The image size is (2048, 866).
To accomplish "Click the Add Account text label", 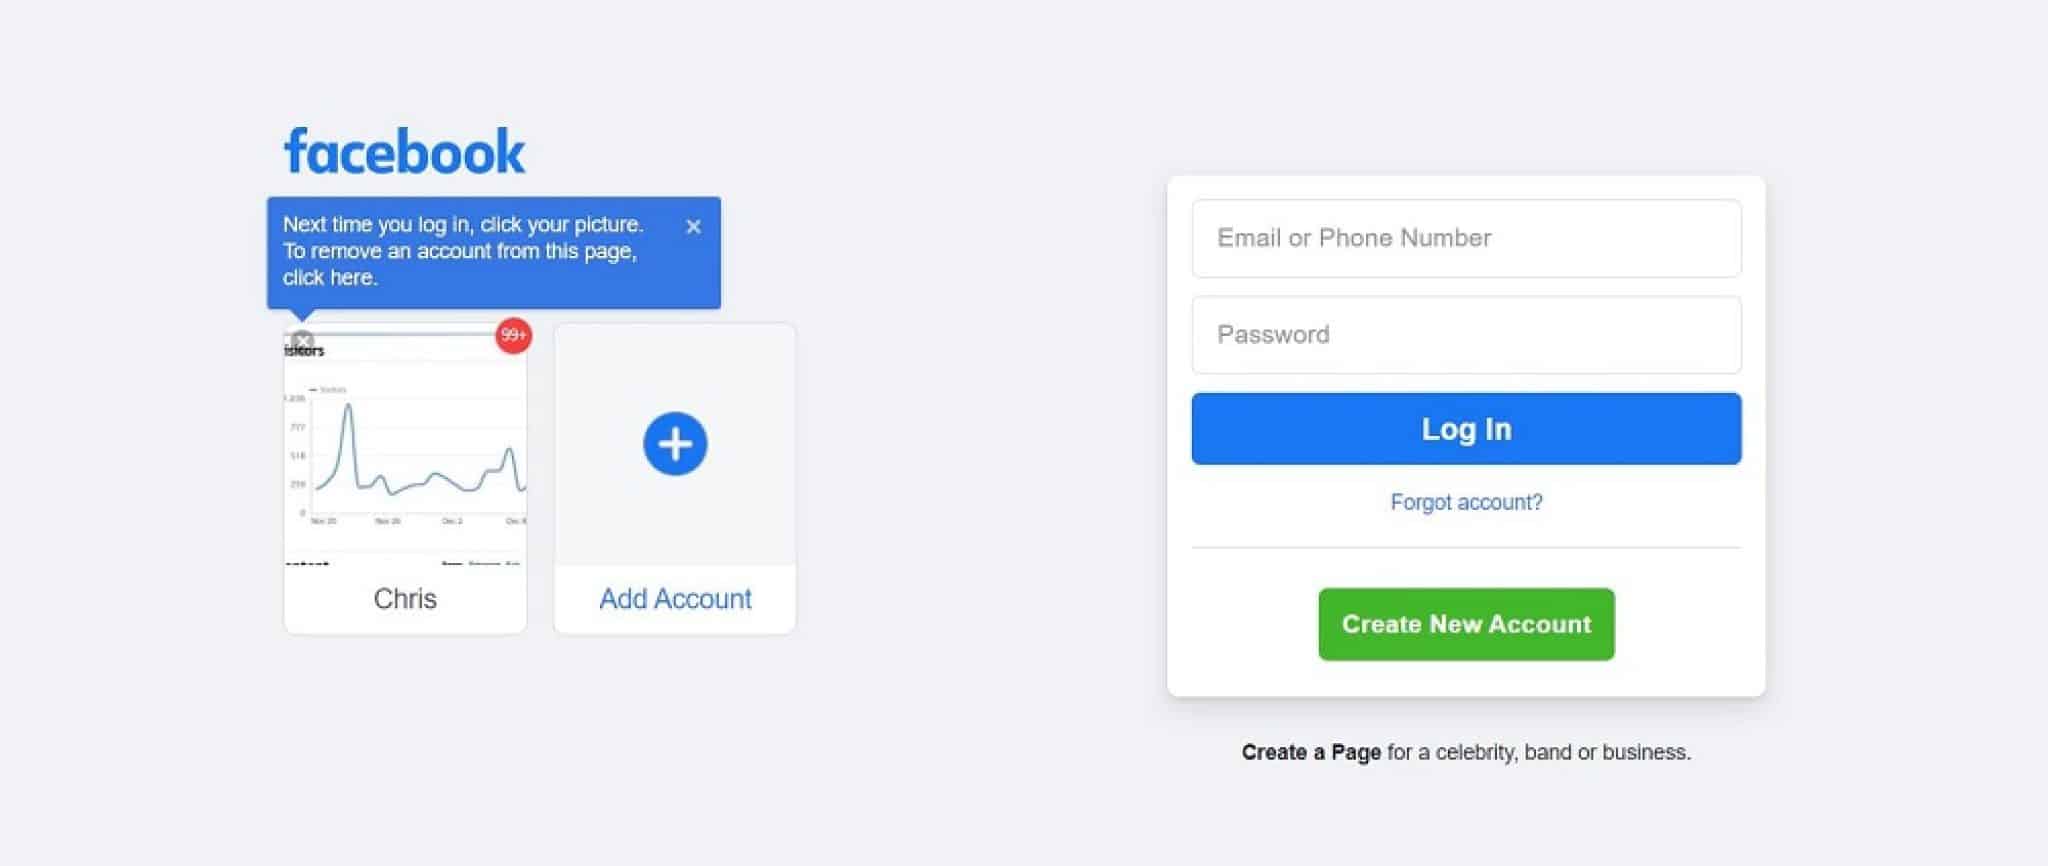I will 675,598.
